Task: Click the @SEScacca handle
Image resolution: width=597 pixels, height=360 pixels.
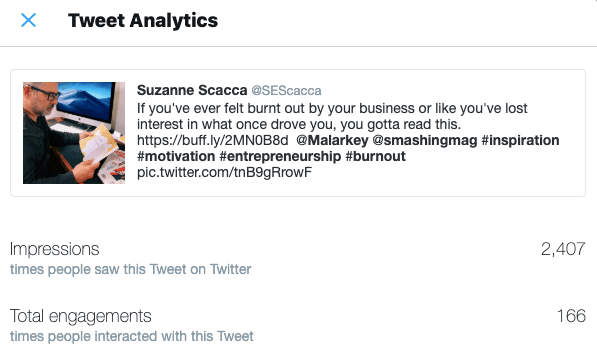Action: point(286,91)
